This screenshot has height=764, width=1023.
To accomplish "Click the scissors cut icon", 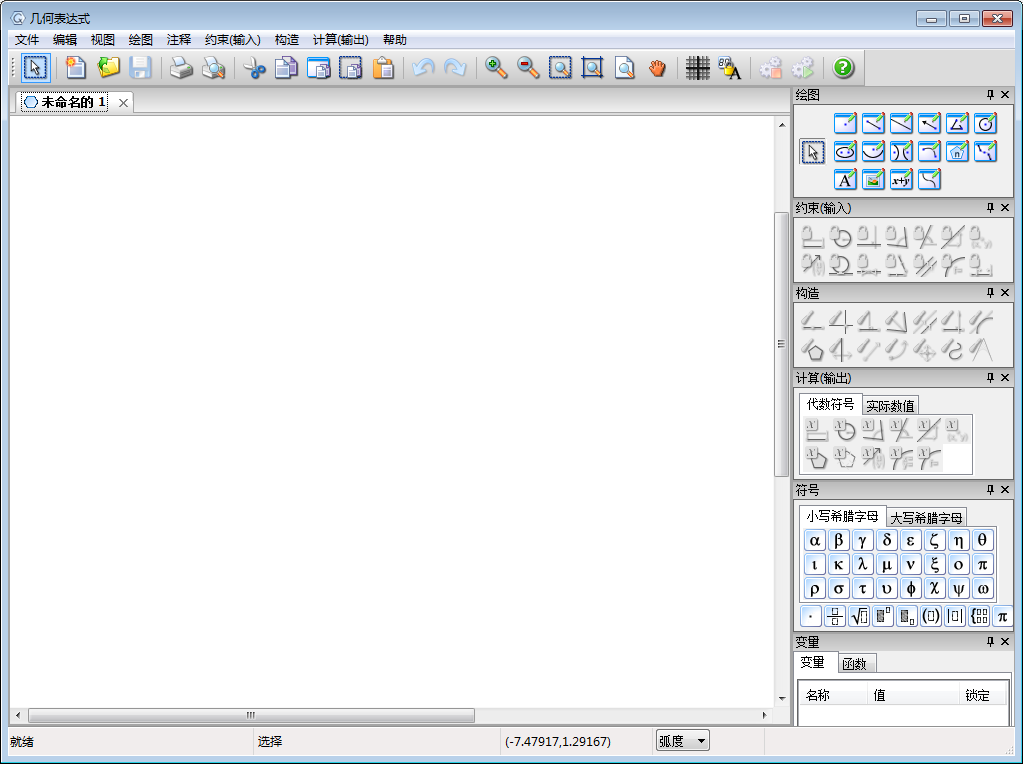I will [x=254, y=67].
